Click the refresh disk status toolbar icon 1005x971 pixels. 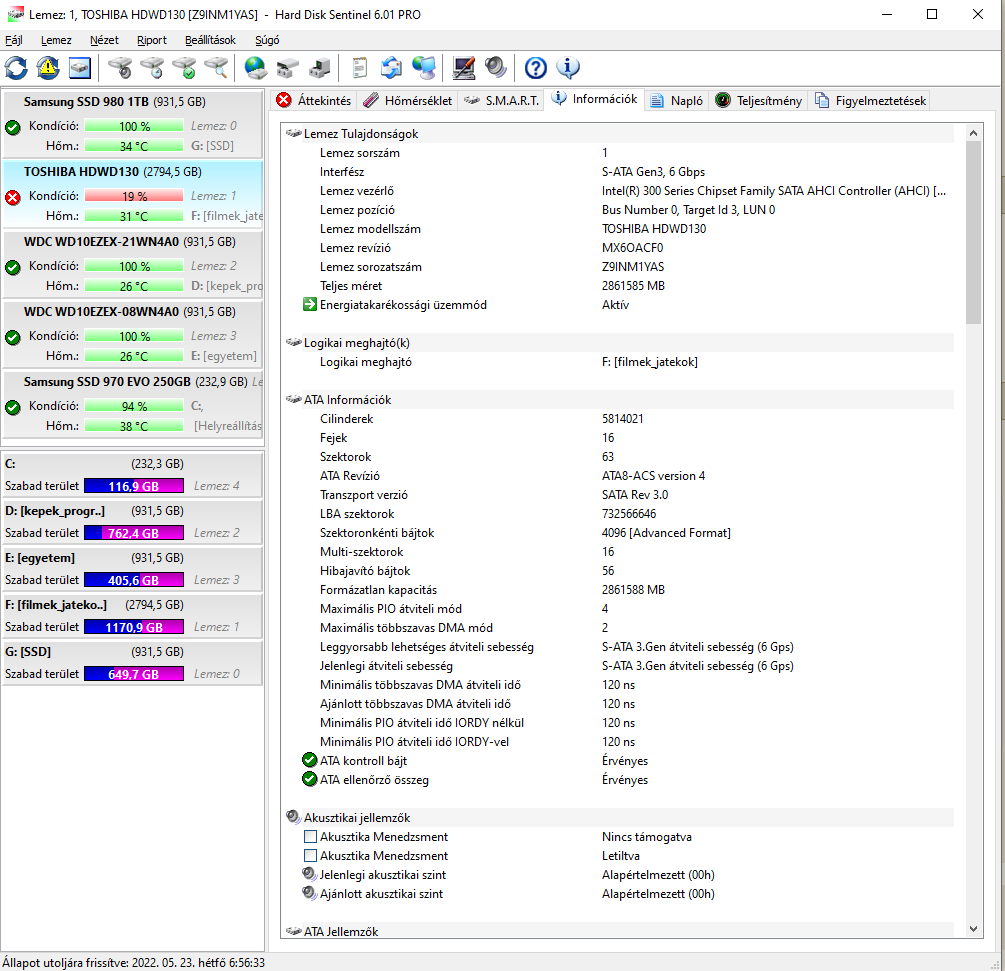click(x=16, y=67)
